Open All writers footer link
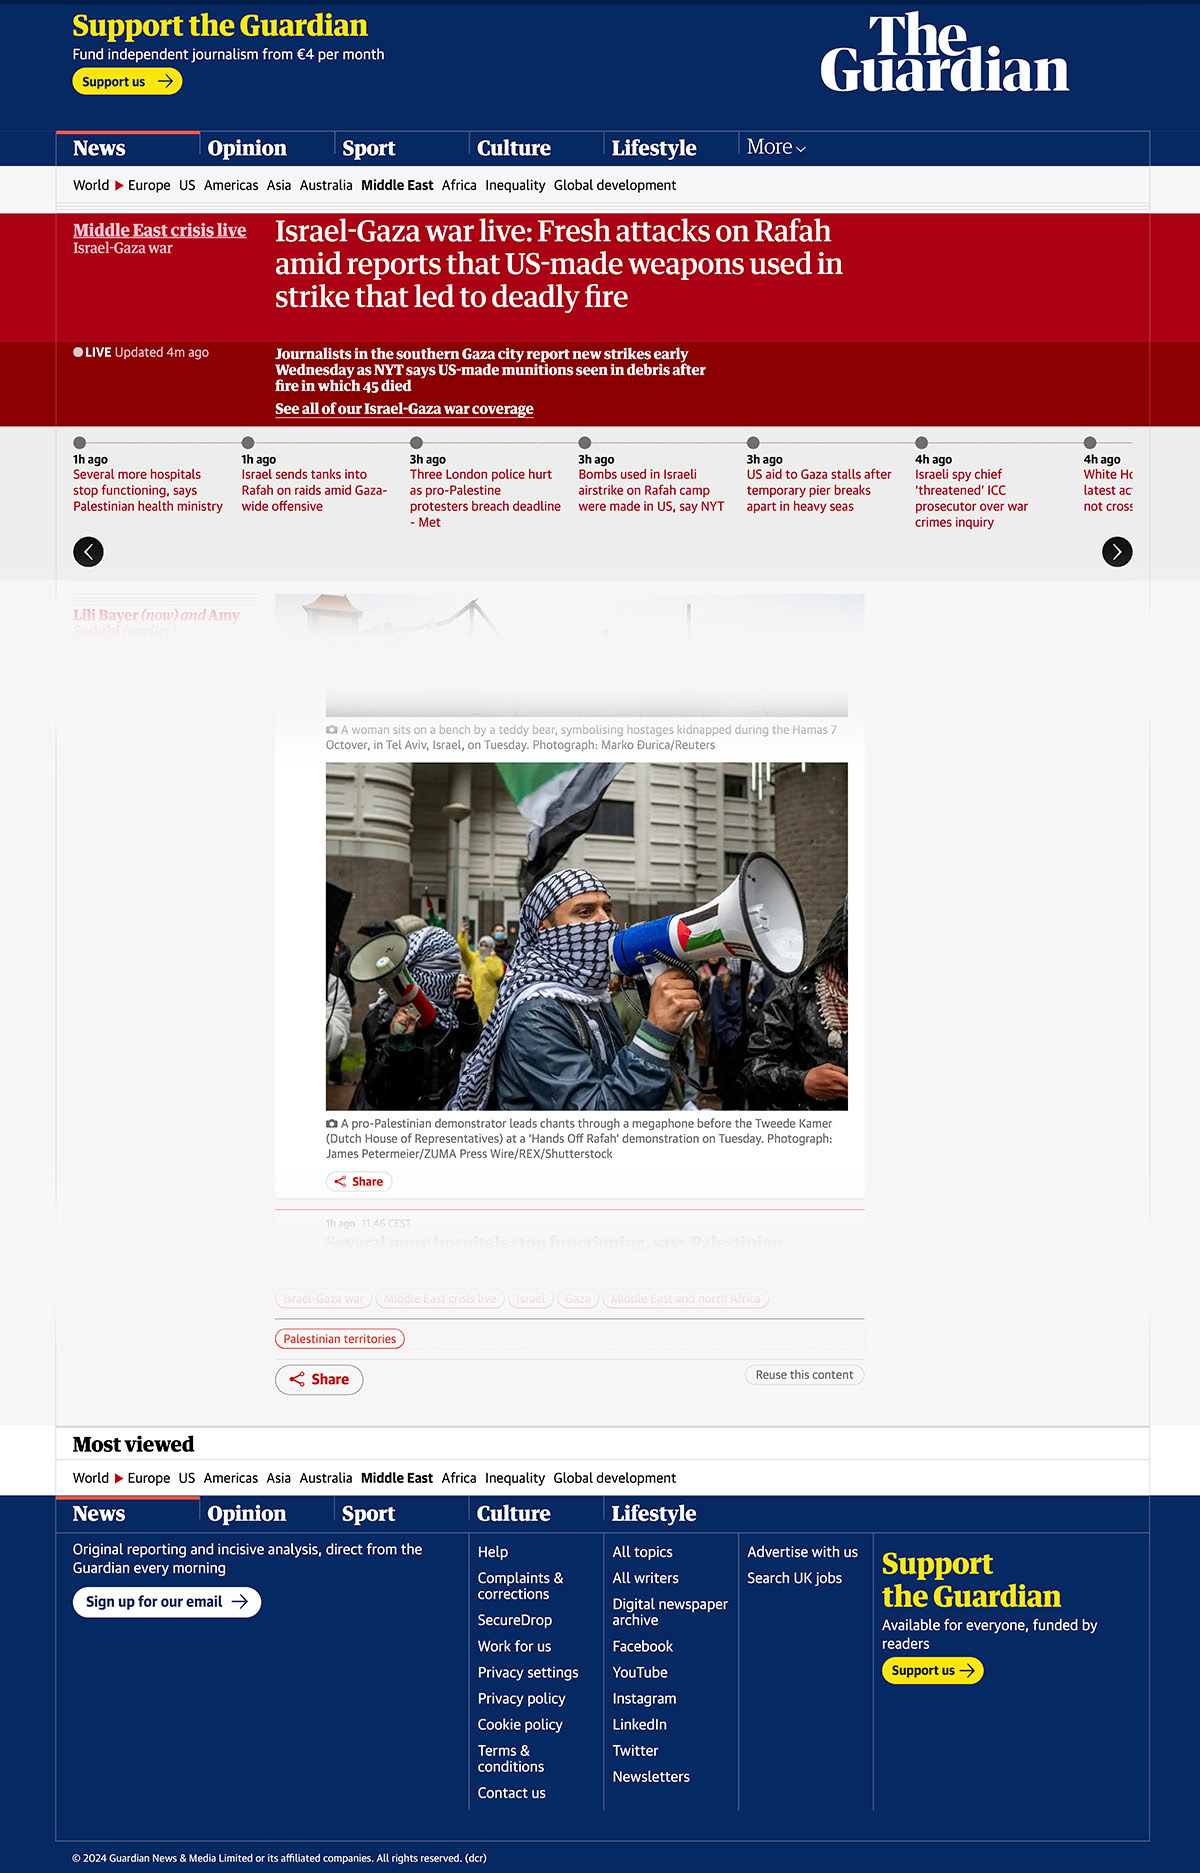The image size is (1200, 1873). (645, 1578)
